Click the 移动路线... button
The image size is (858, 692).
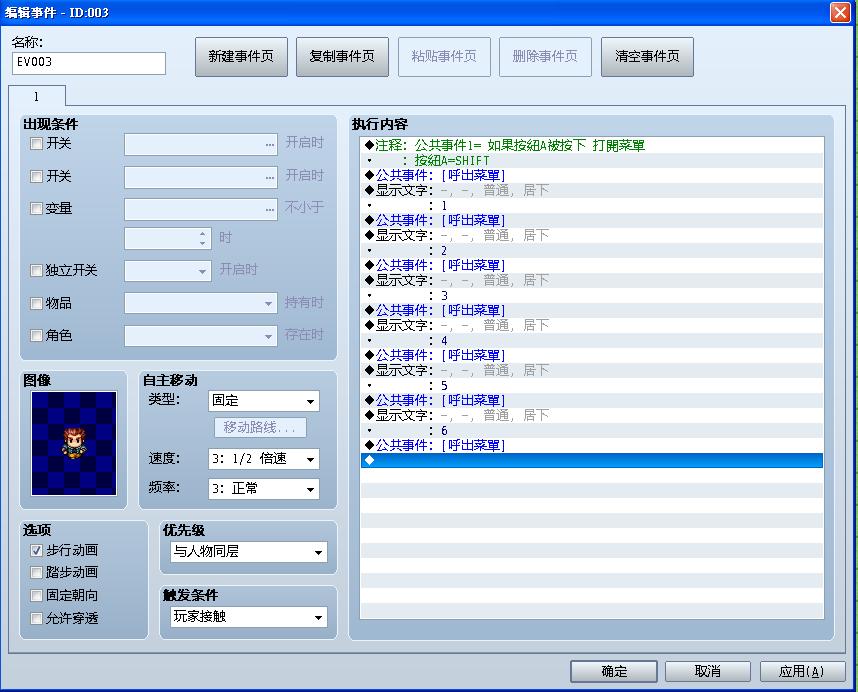click(x=260, y=427)
